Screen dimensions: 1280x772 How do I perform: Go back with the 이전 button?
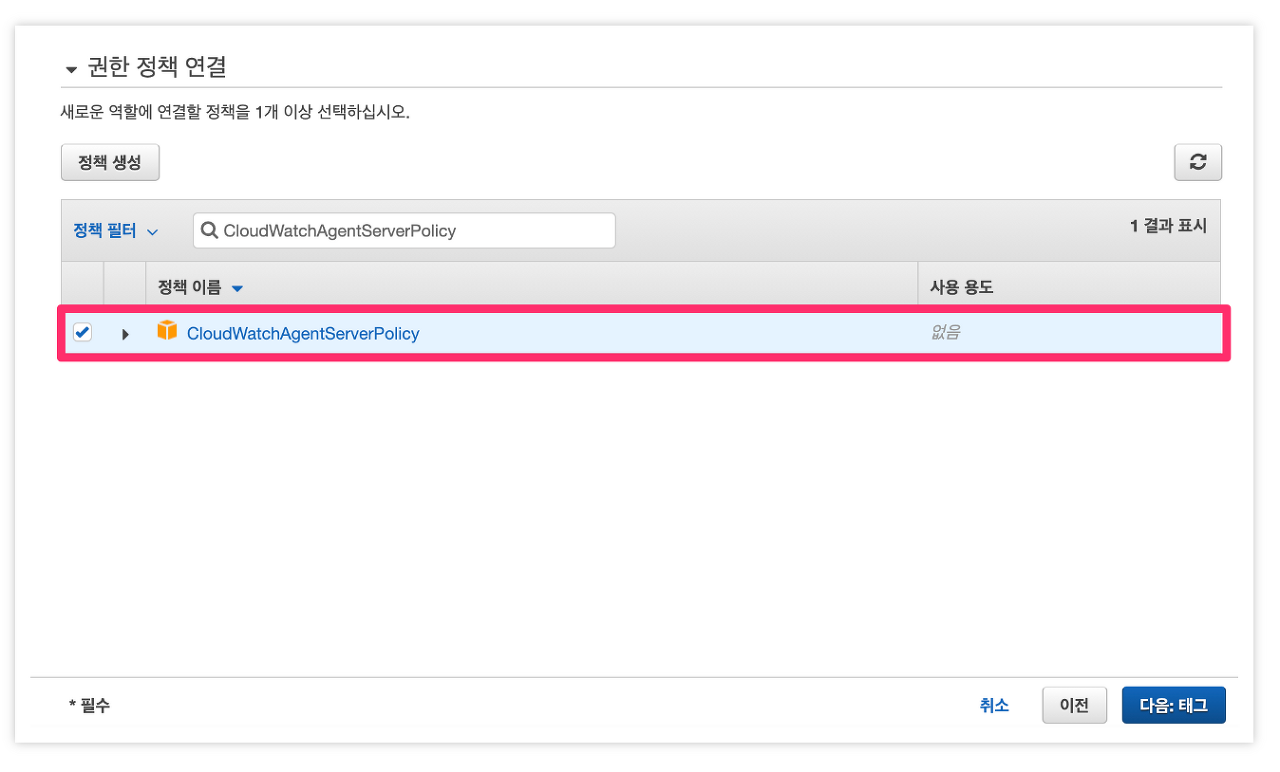(x=1074, y=705)
